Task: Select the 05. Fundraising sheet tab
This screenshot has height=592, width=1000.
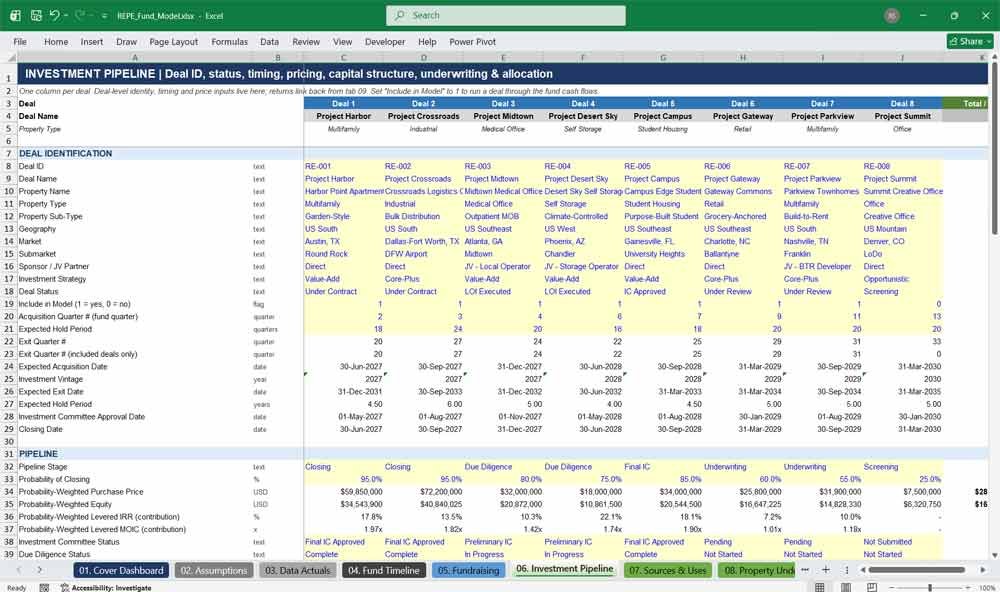Action: [468, 570]
